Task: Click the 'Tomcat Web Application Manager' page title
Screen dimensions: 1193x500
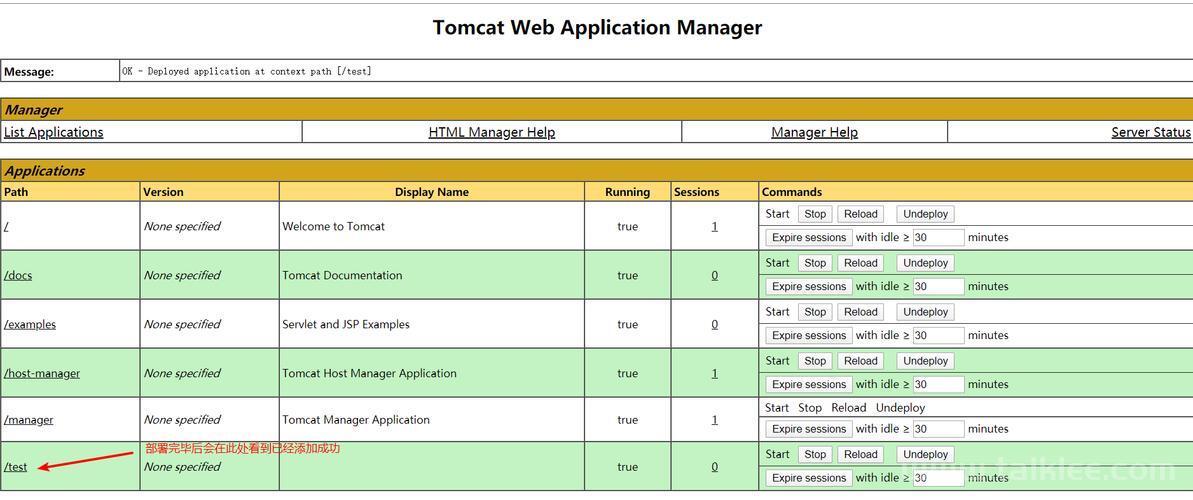Action: click(x=597, y=27)
